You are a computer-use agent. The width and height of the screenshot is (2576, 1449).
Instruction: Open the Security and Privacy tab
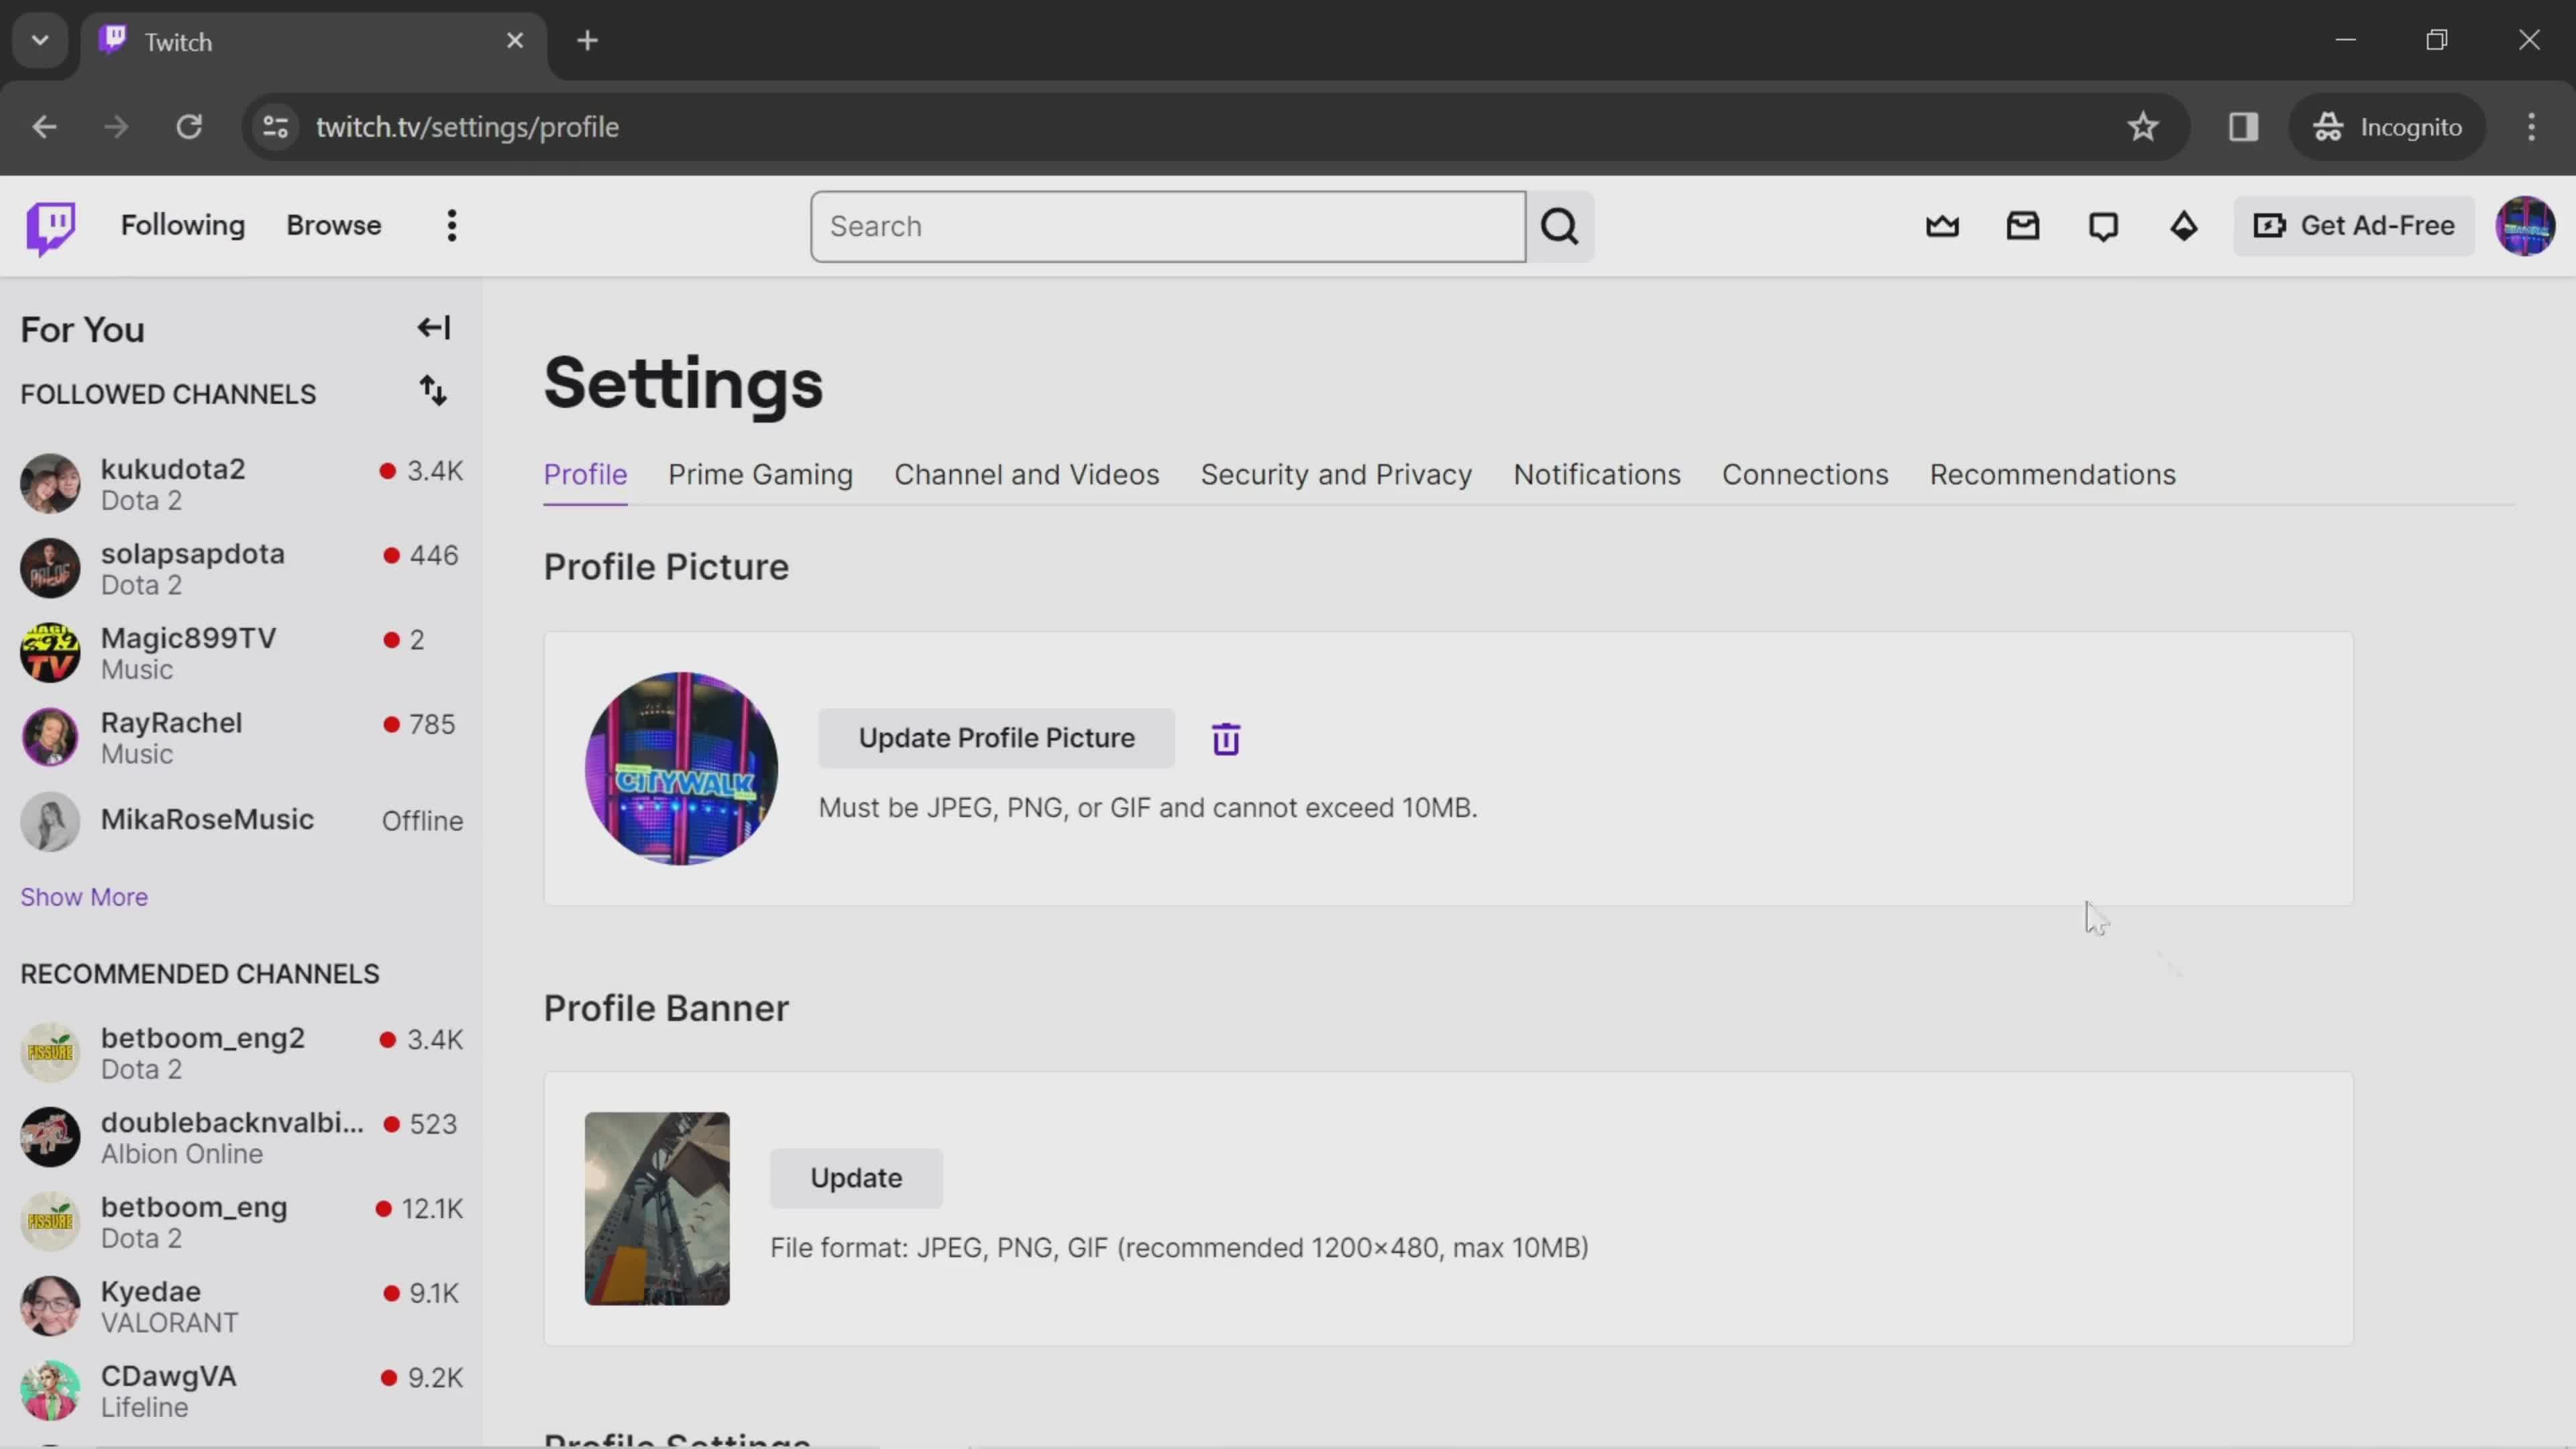(x=1336, y=475)
